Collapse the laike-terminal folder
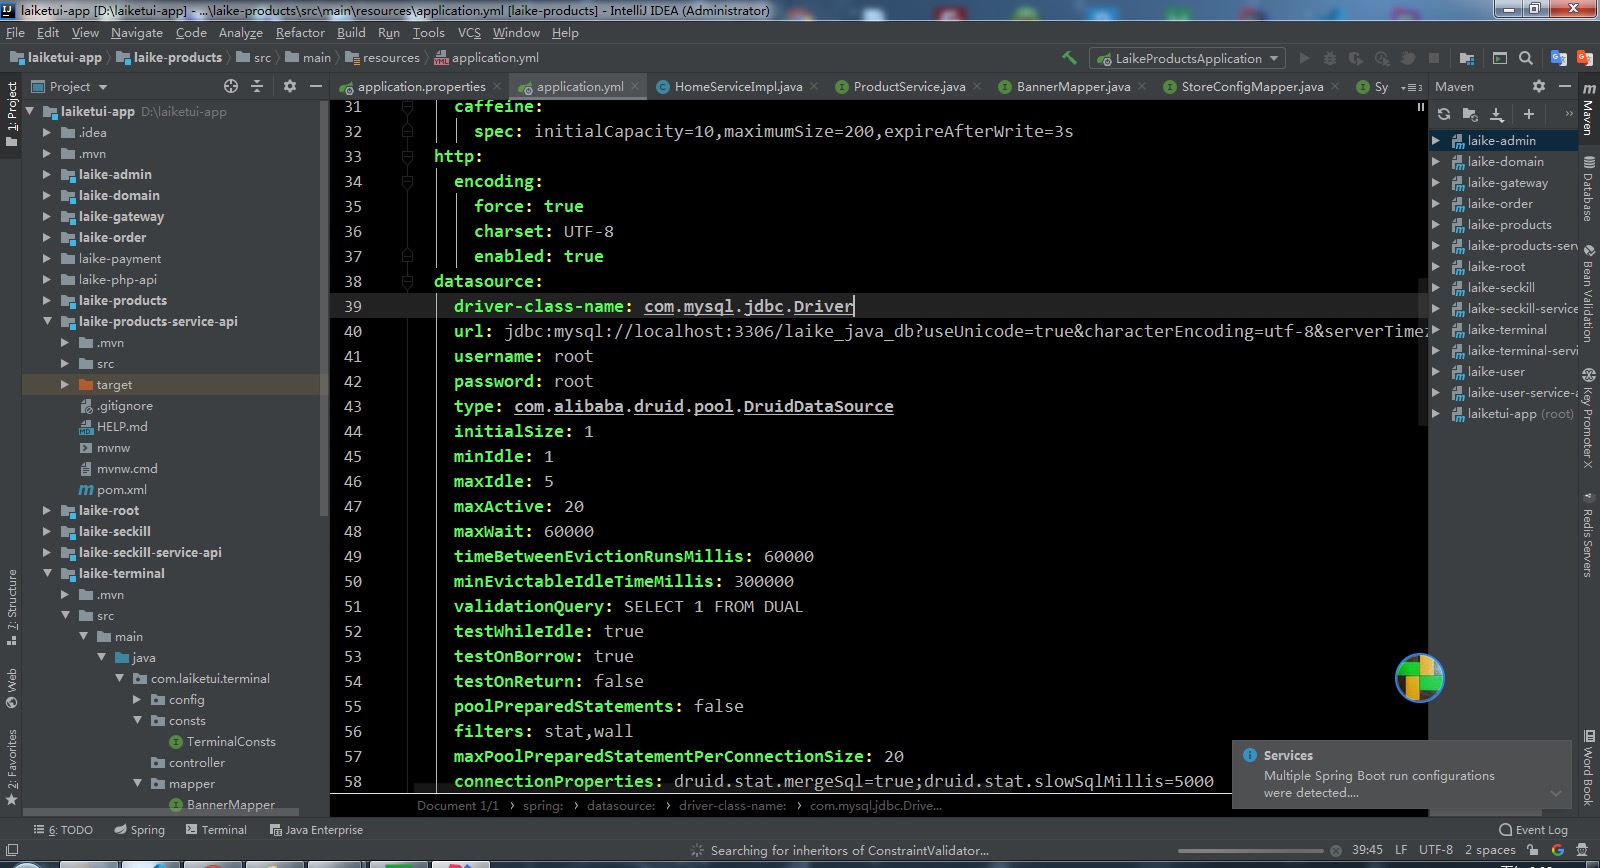This screenshot has height=868, width=1600. point(47,573)
